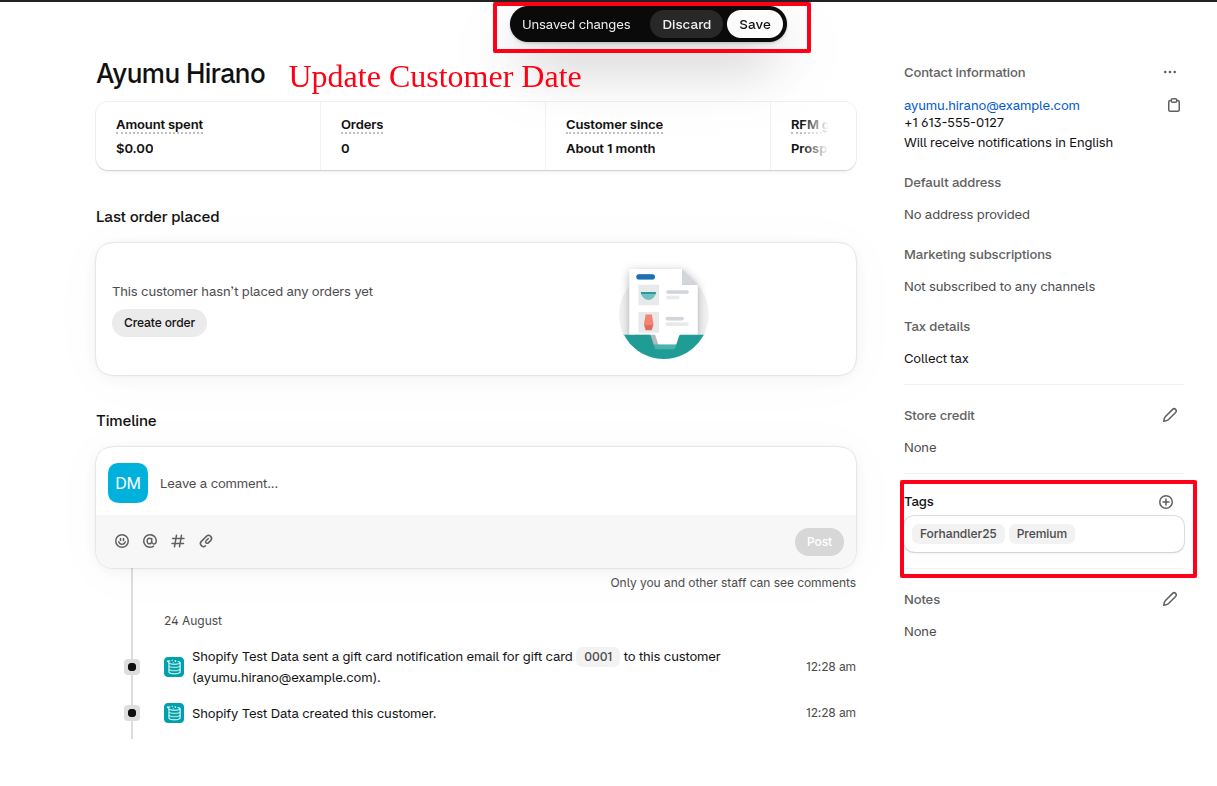Click the Customer since metric label
This screenshot has width=1217, height=786.
tap(614, 125)
